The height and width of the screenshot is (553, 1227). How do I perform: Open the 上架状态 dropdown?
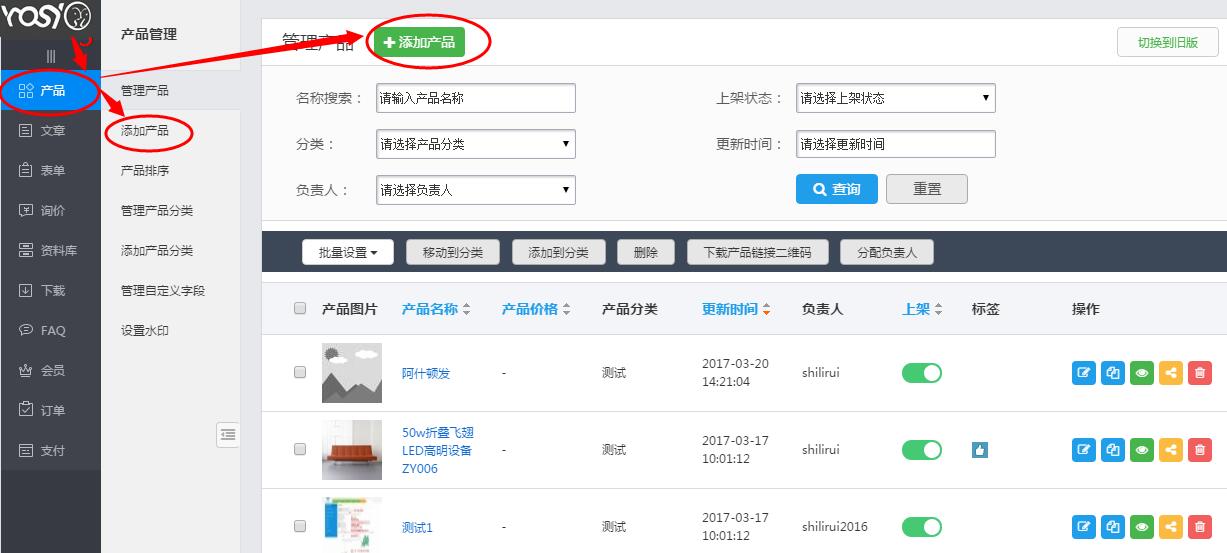896,98
